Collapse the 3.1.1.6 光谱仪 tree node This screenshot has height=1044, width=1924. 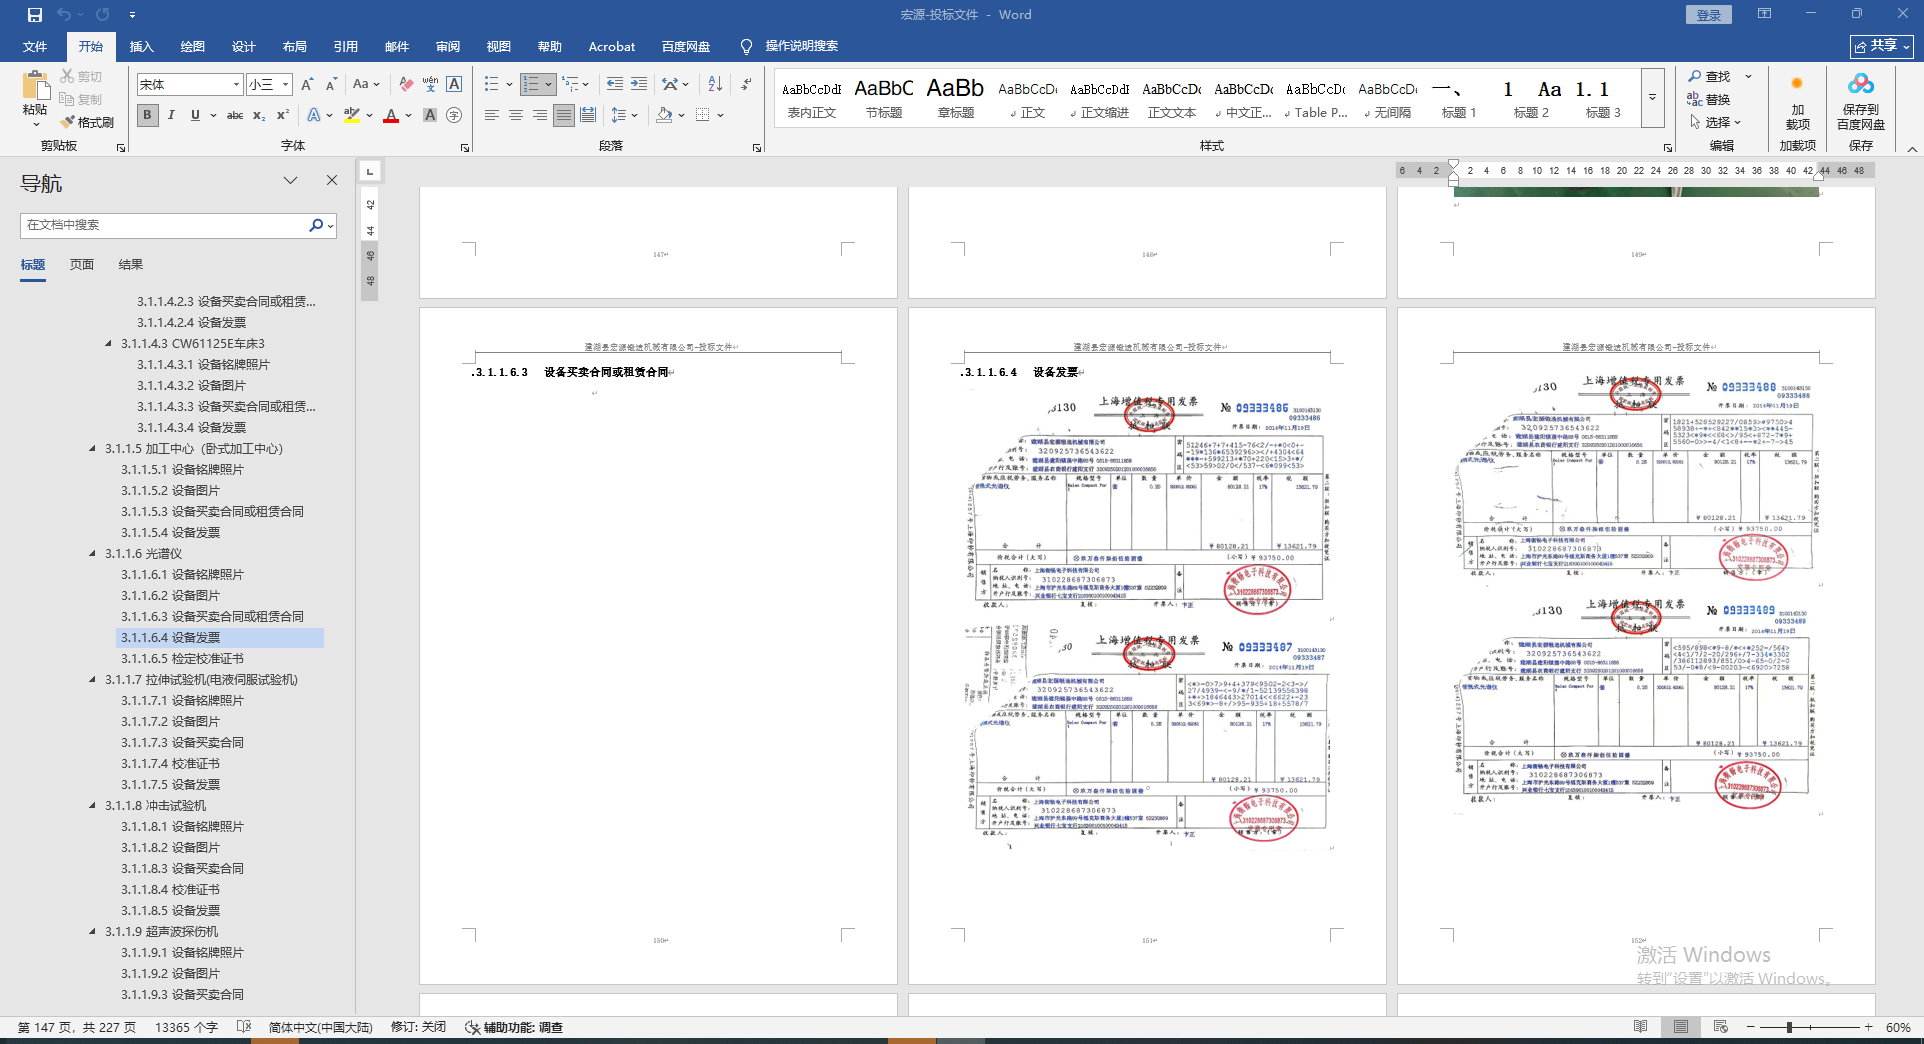click(x=93, y=554)
